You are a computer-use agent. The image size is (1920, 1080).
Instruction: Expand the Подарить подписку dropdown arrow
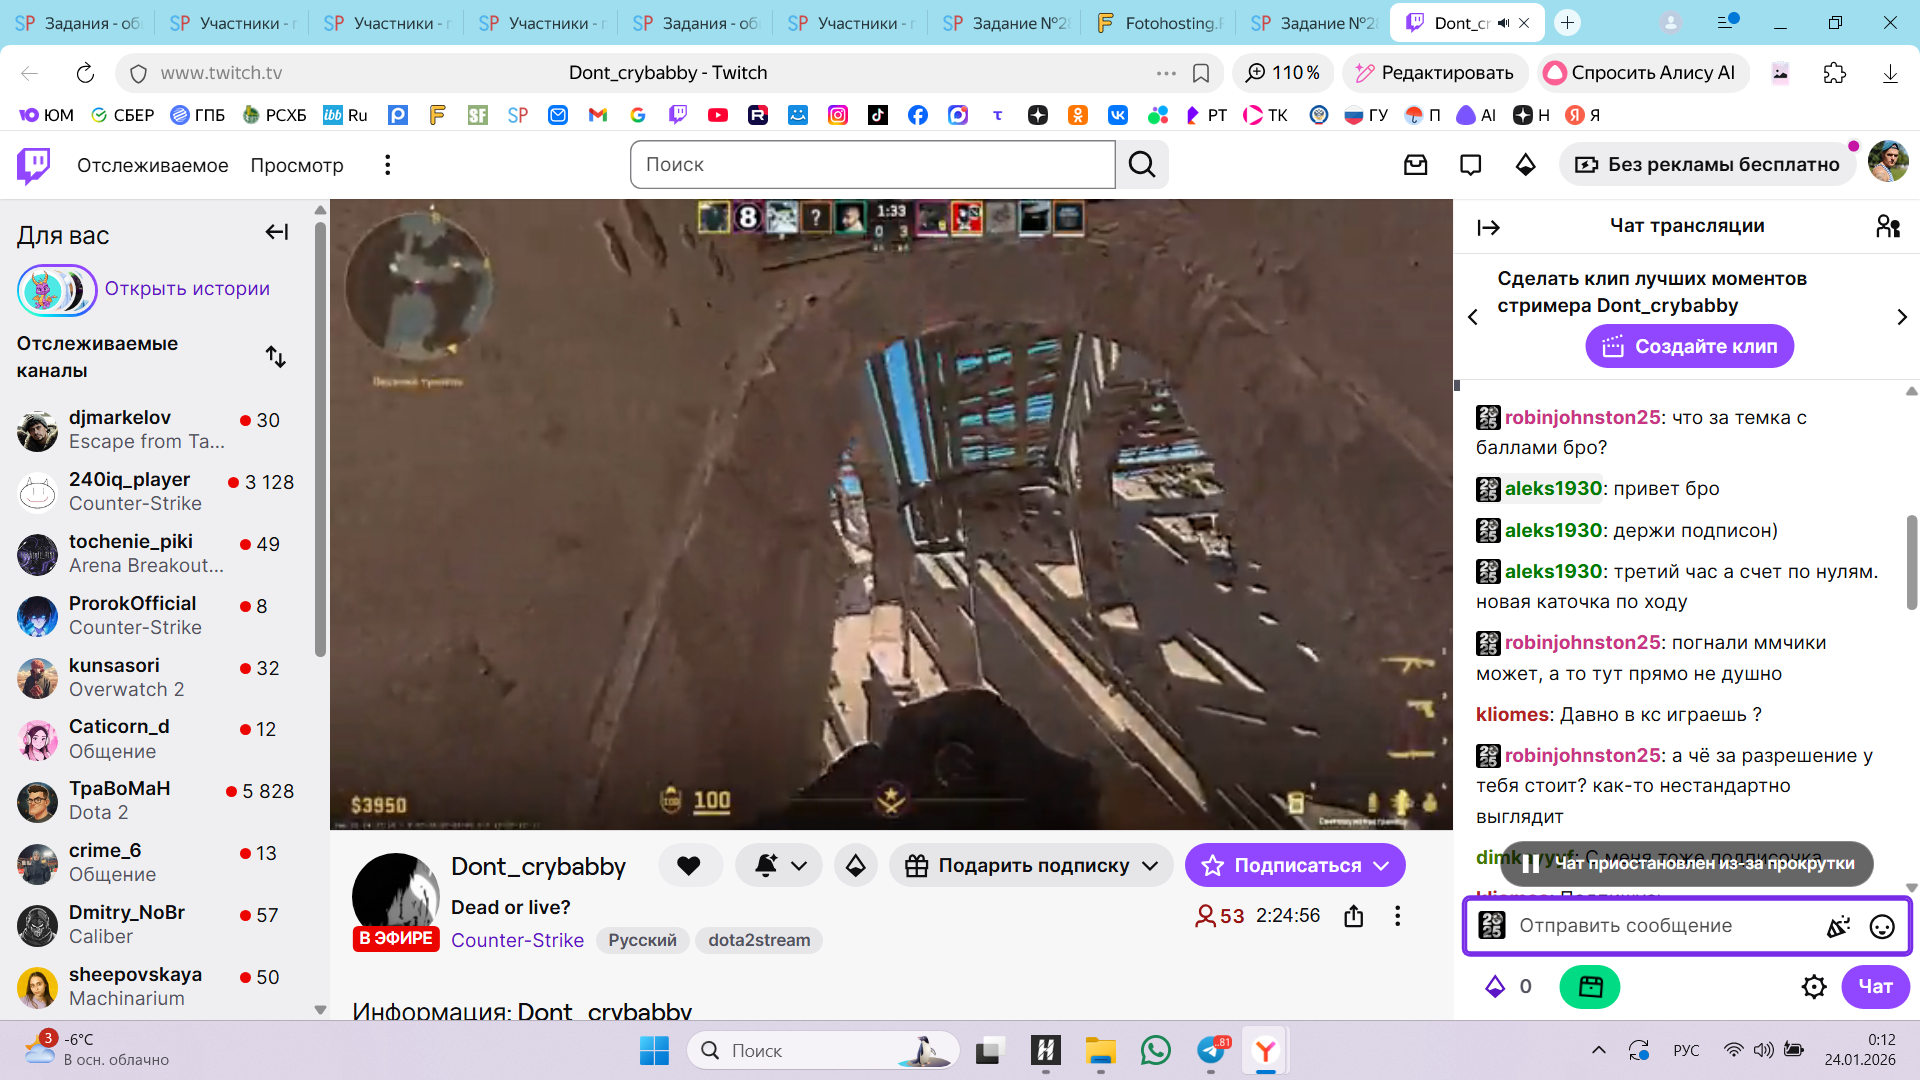pyautogui.click(x=1150, y=865)
